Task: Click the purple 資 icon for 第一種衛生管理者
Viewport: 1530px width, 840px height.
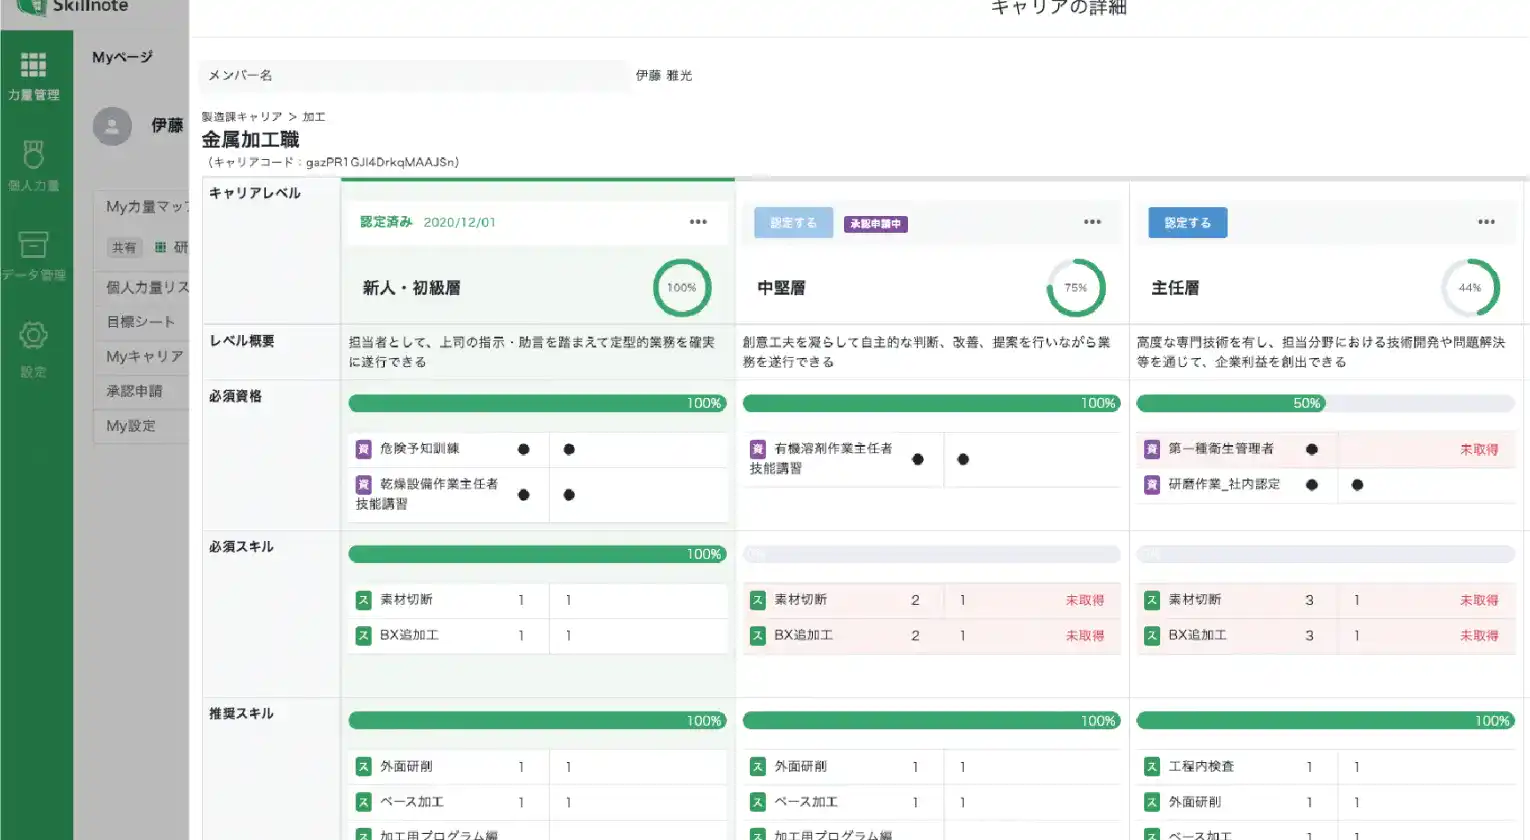Action: point(1152,449)
